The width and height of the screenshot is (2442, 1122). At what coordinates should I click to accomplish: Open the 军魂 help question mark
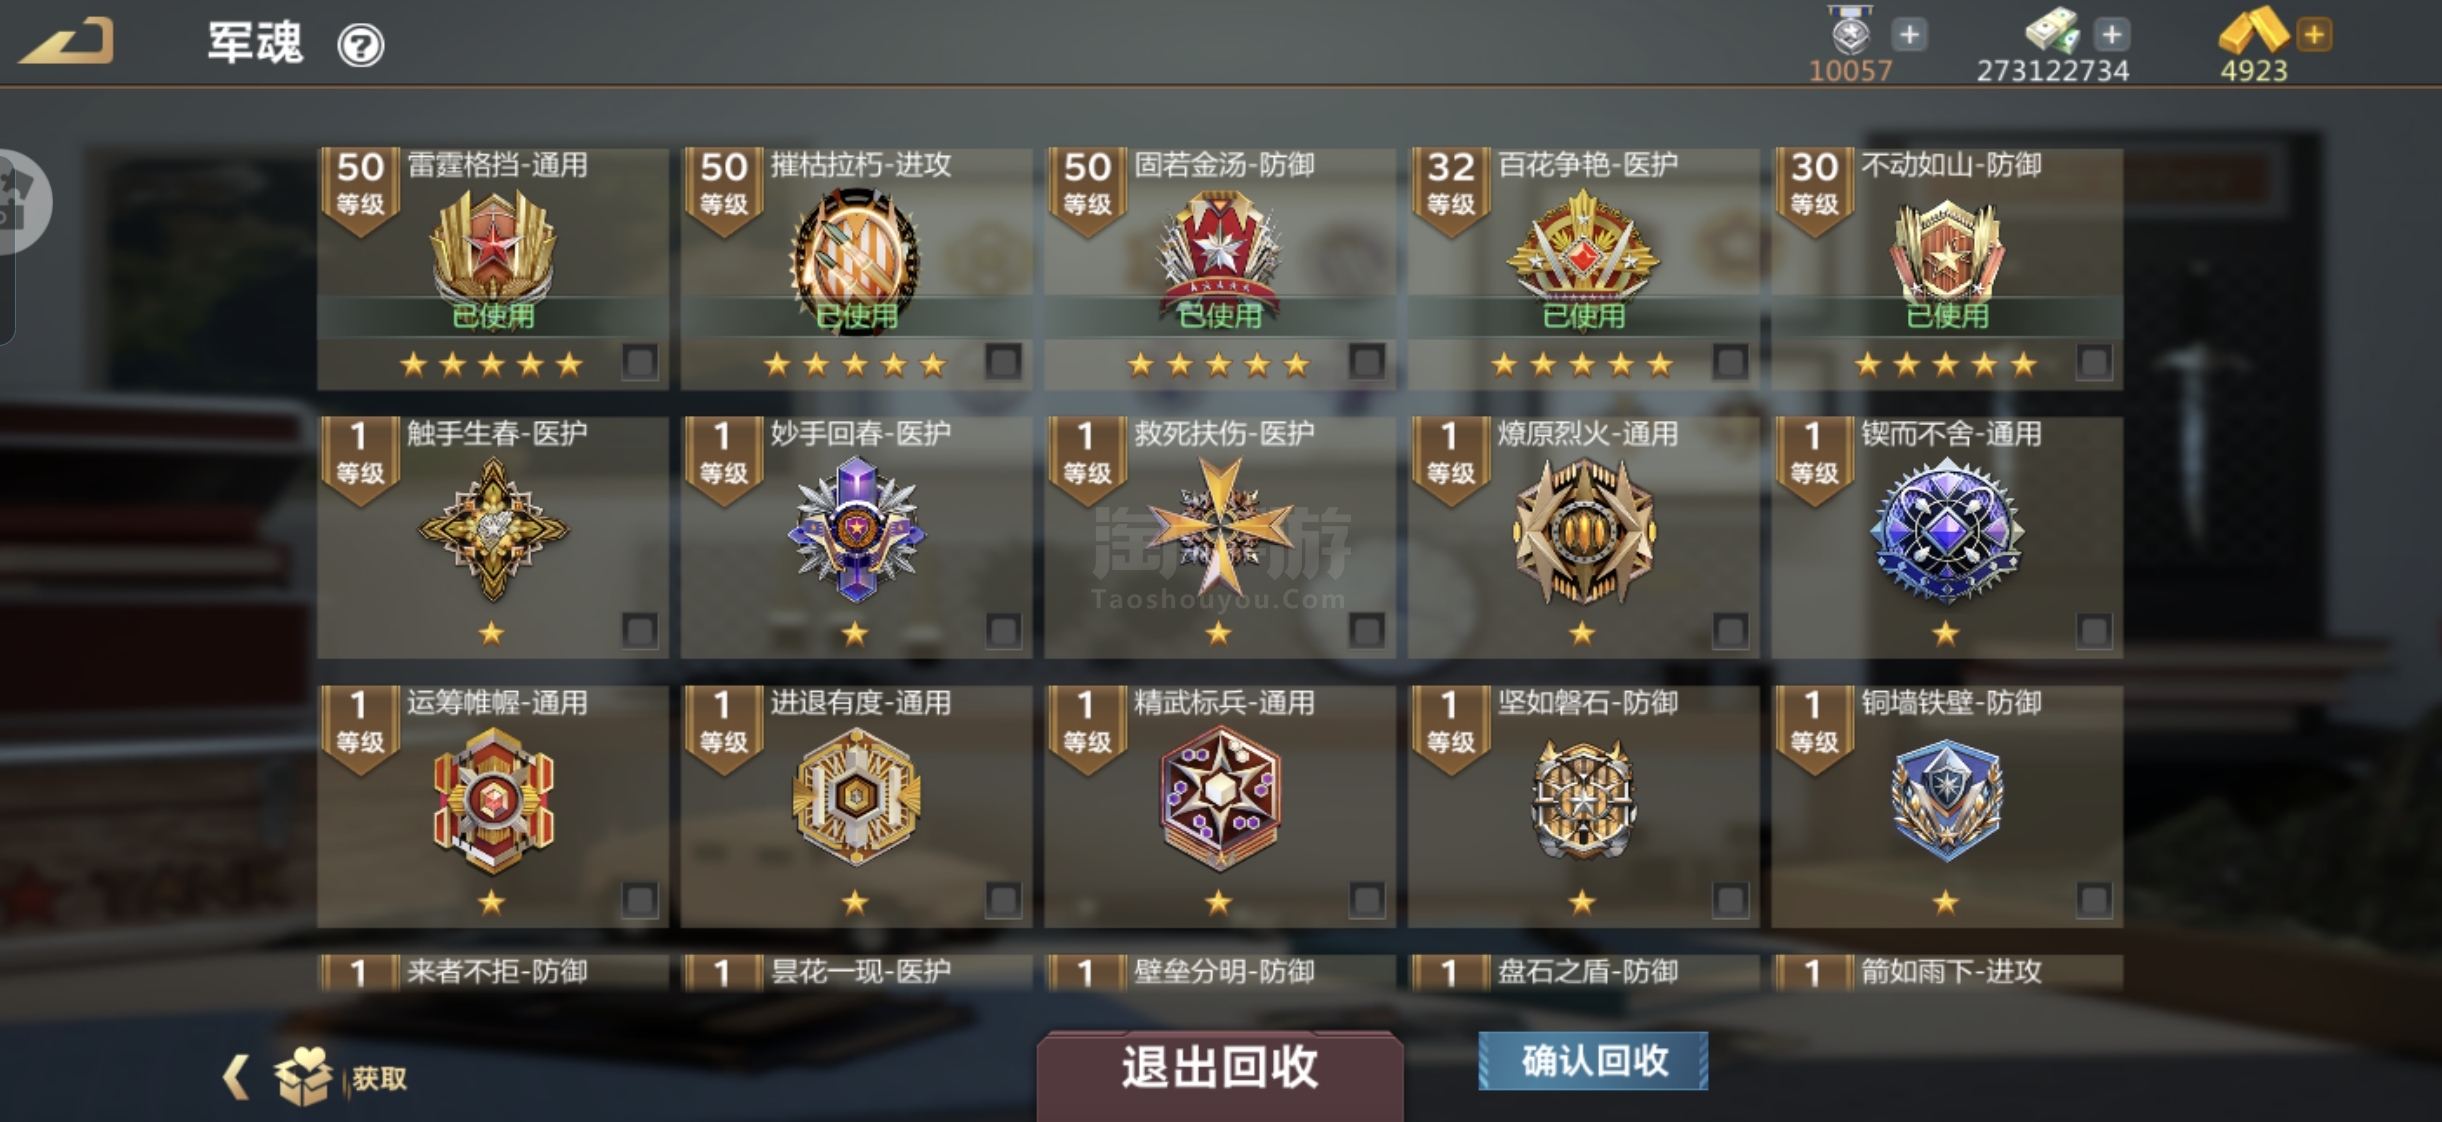coord(360,45)
